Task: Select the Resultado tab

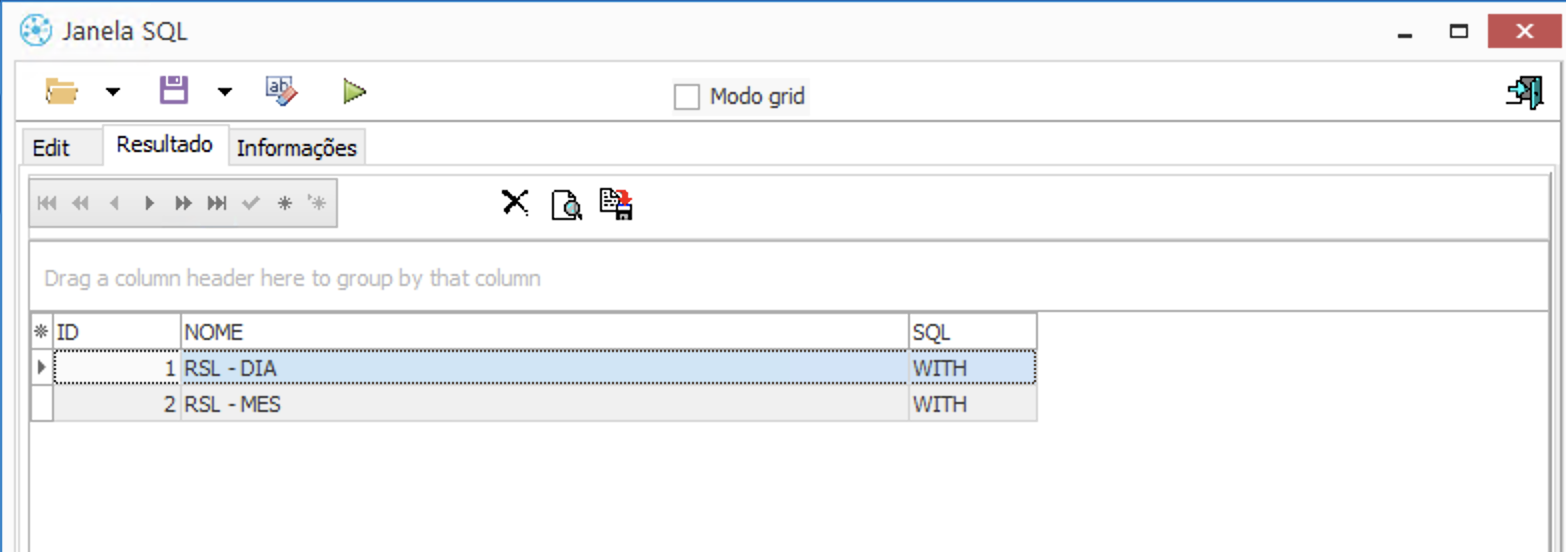Action: point(165,144)
